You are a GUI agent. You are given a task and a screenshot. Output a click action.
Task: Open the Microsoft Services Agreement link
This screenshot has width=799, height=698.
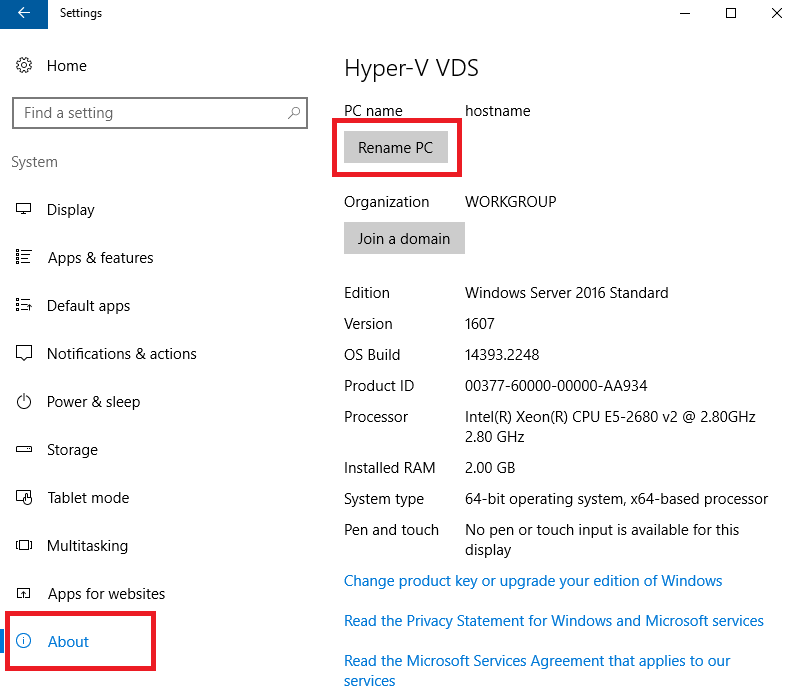[537, 670]
